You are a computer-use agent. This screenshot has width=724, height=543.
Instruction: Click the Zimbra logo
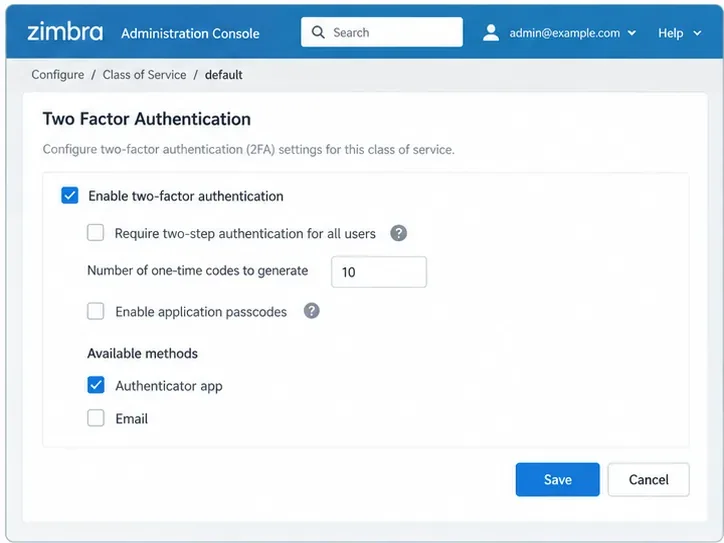coord(65,32)
